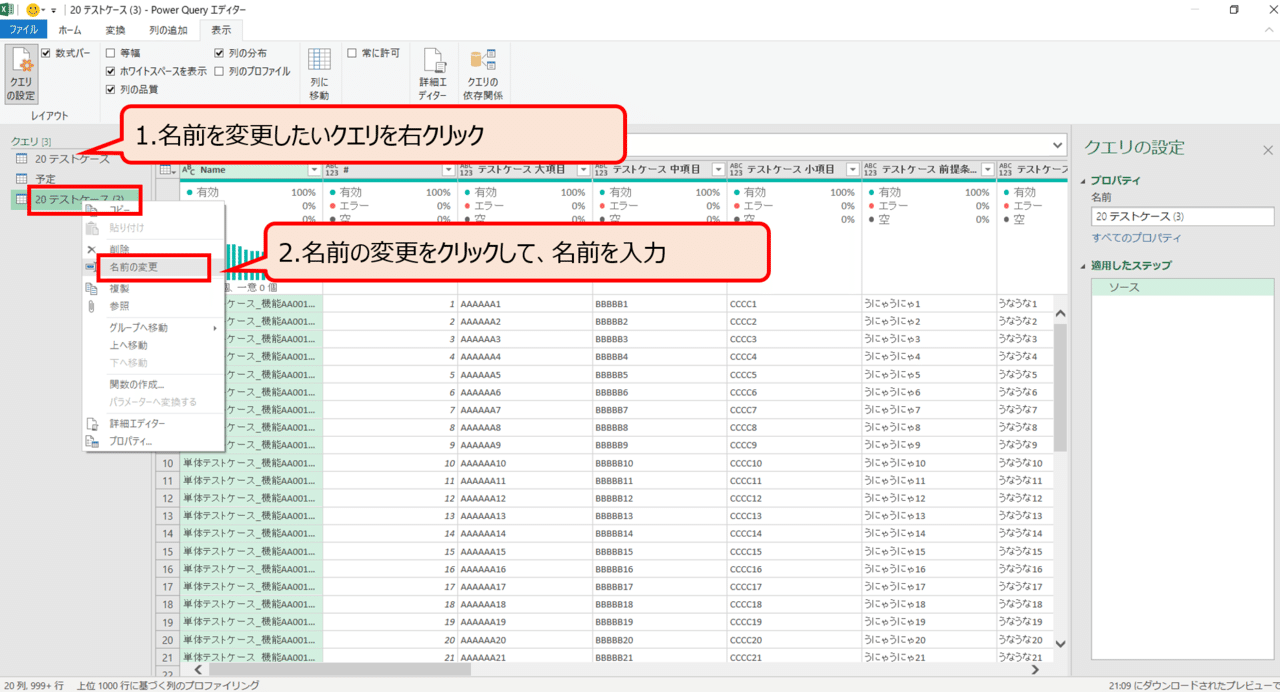1280x692 pixels.
Task: Click the すべてのプロパティ link
Action: coord(1136,238)
